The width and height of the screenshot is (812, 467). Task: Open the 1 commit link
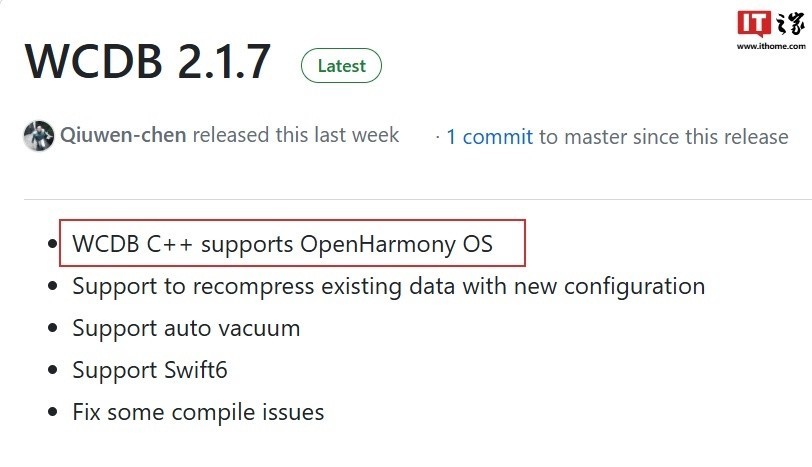[x=489, y=137]
